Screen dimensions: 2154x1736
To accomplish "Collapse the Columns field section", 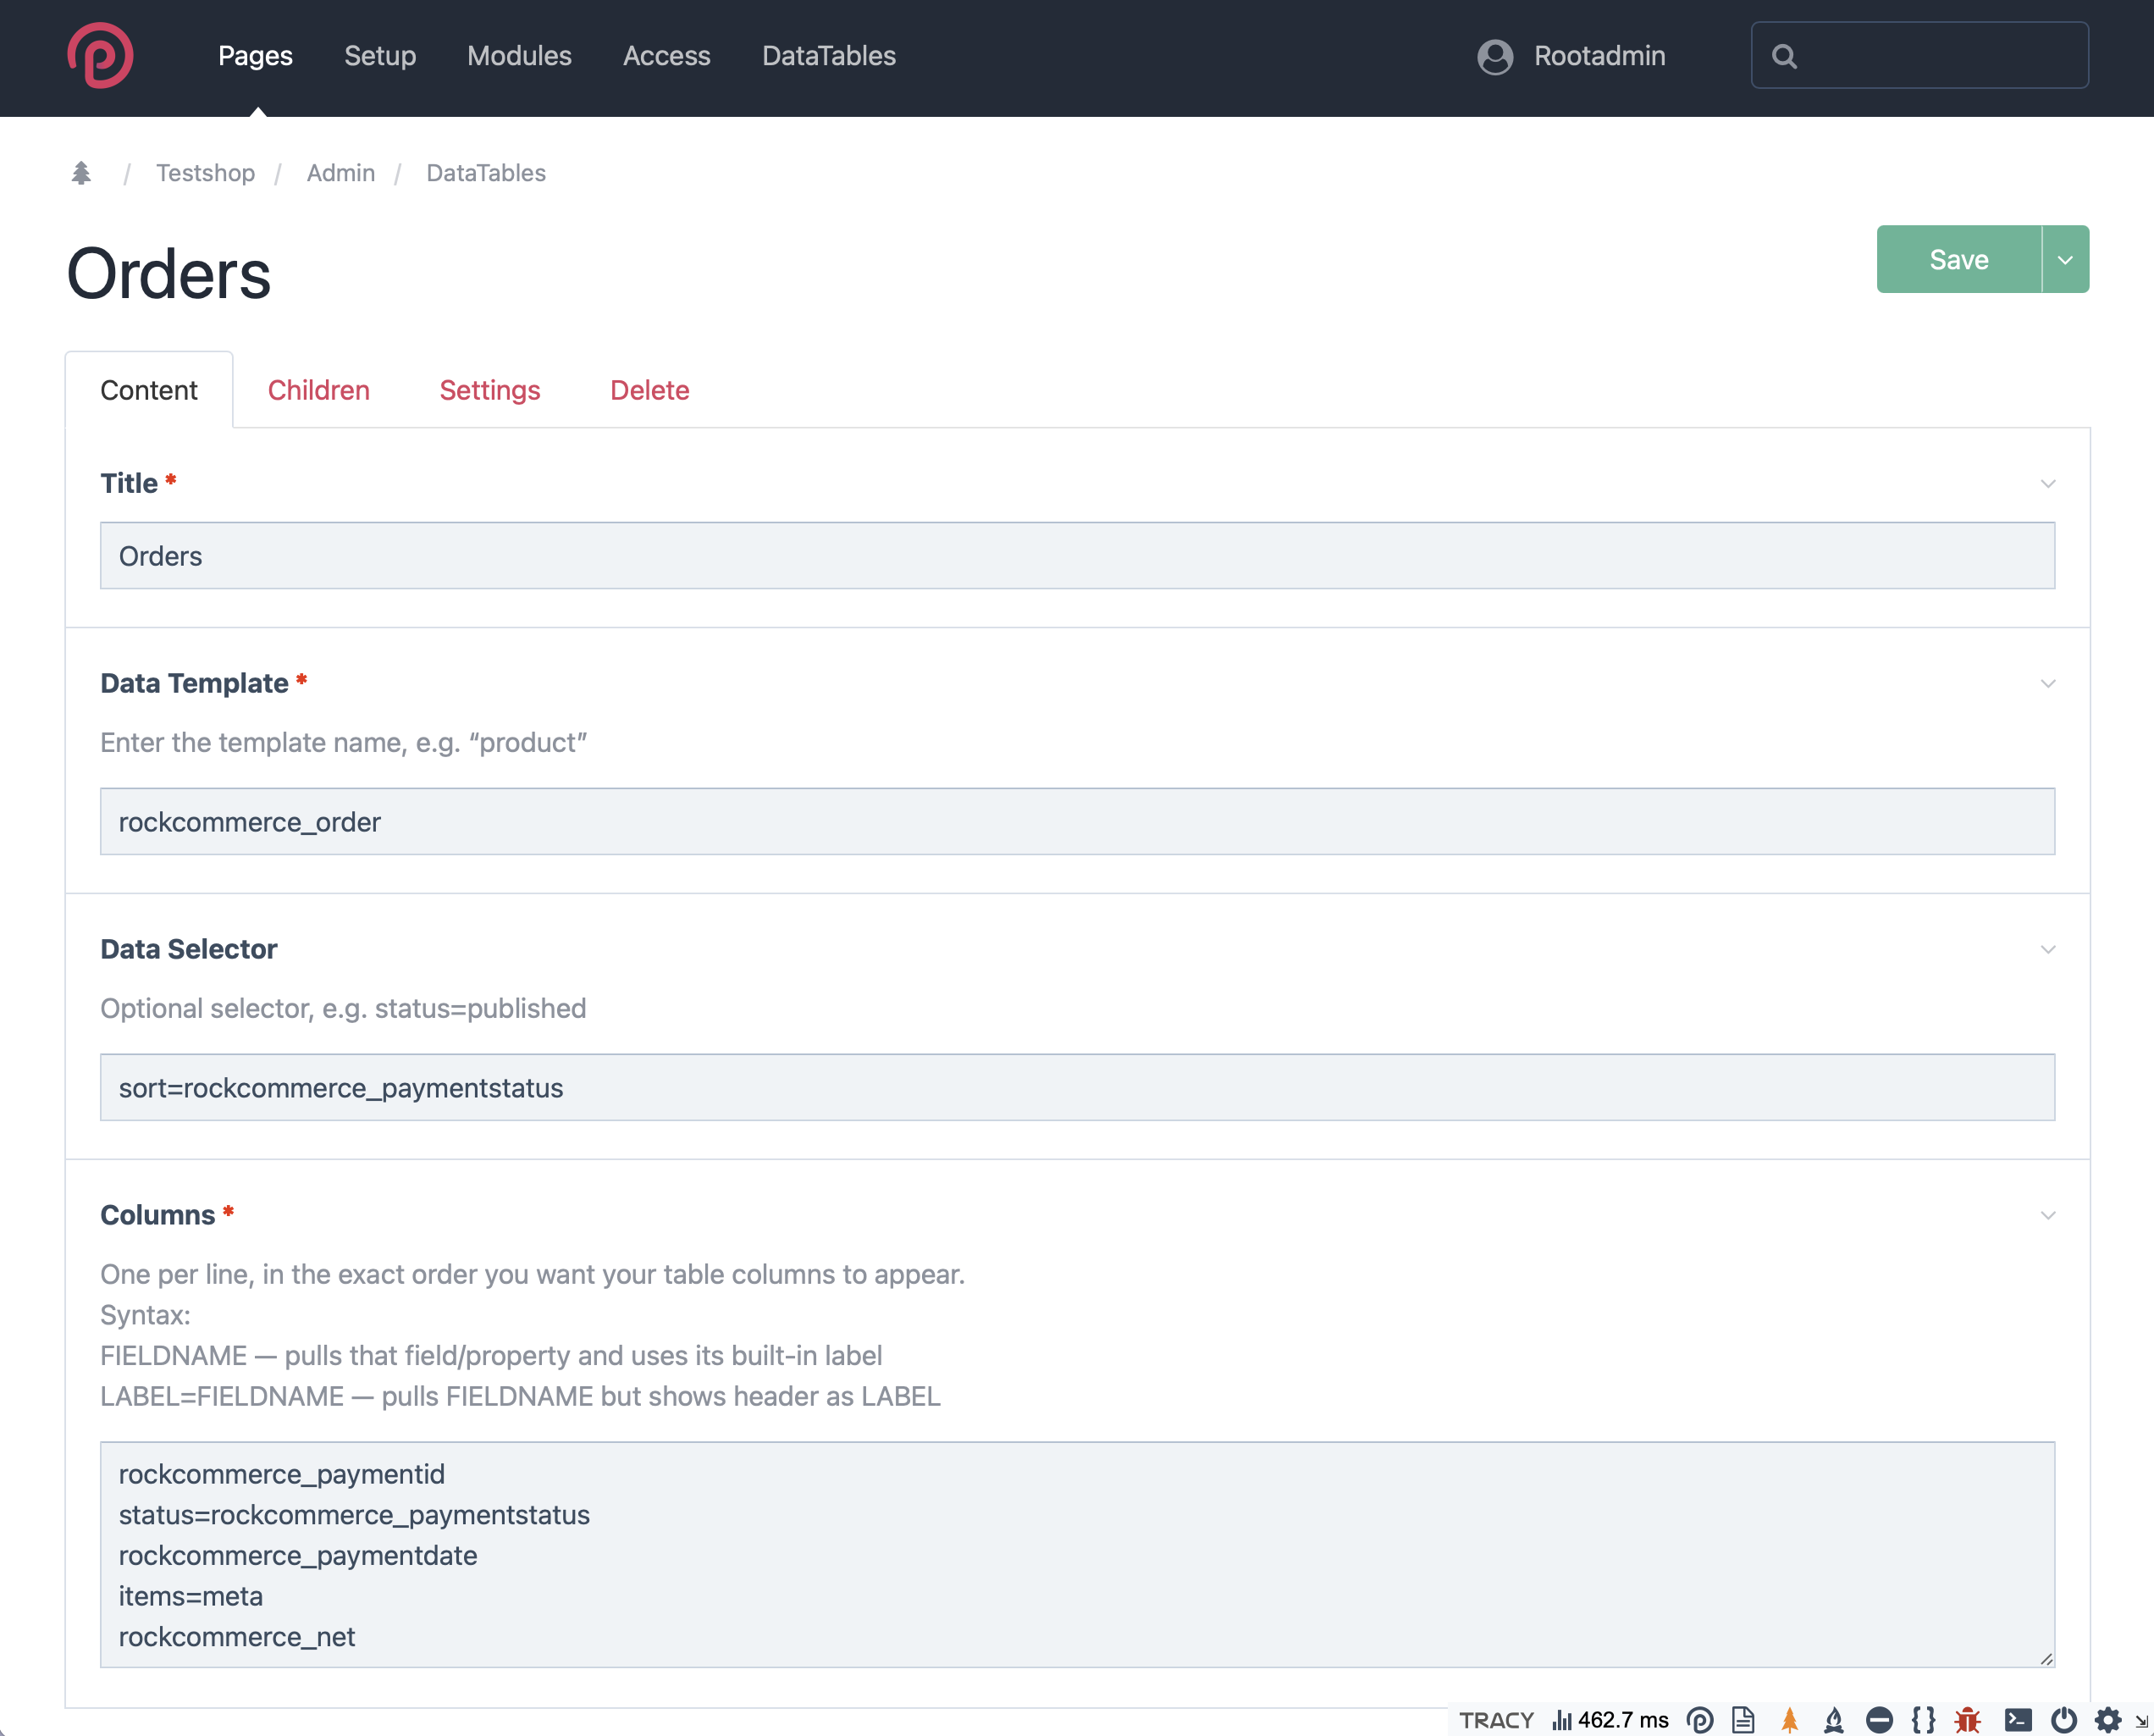I will point(2047,1216).
